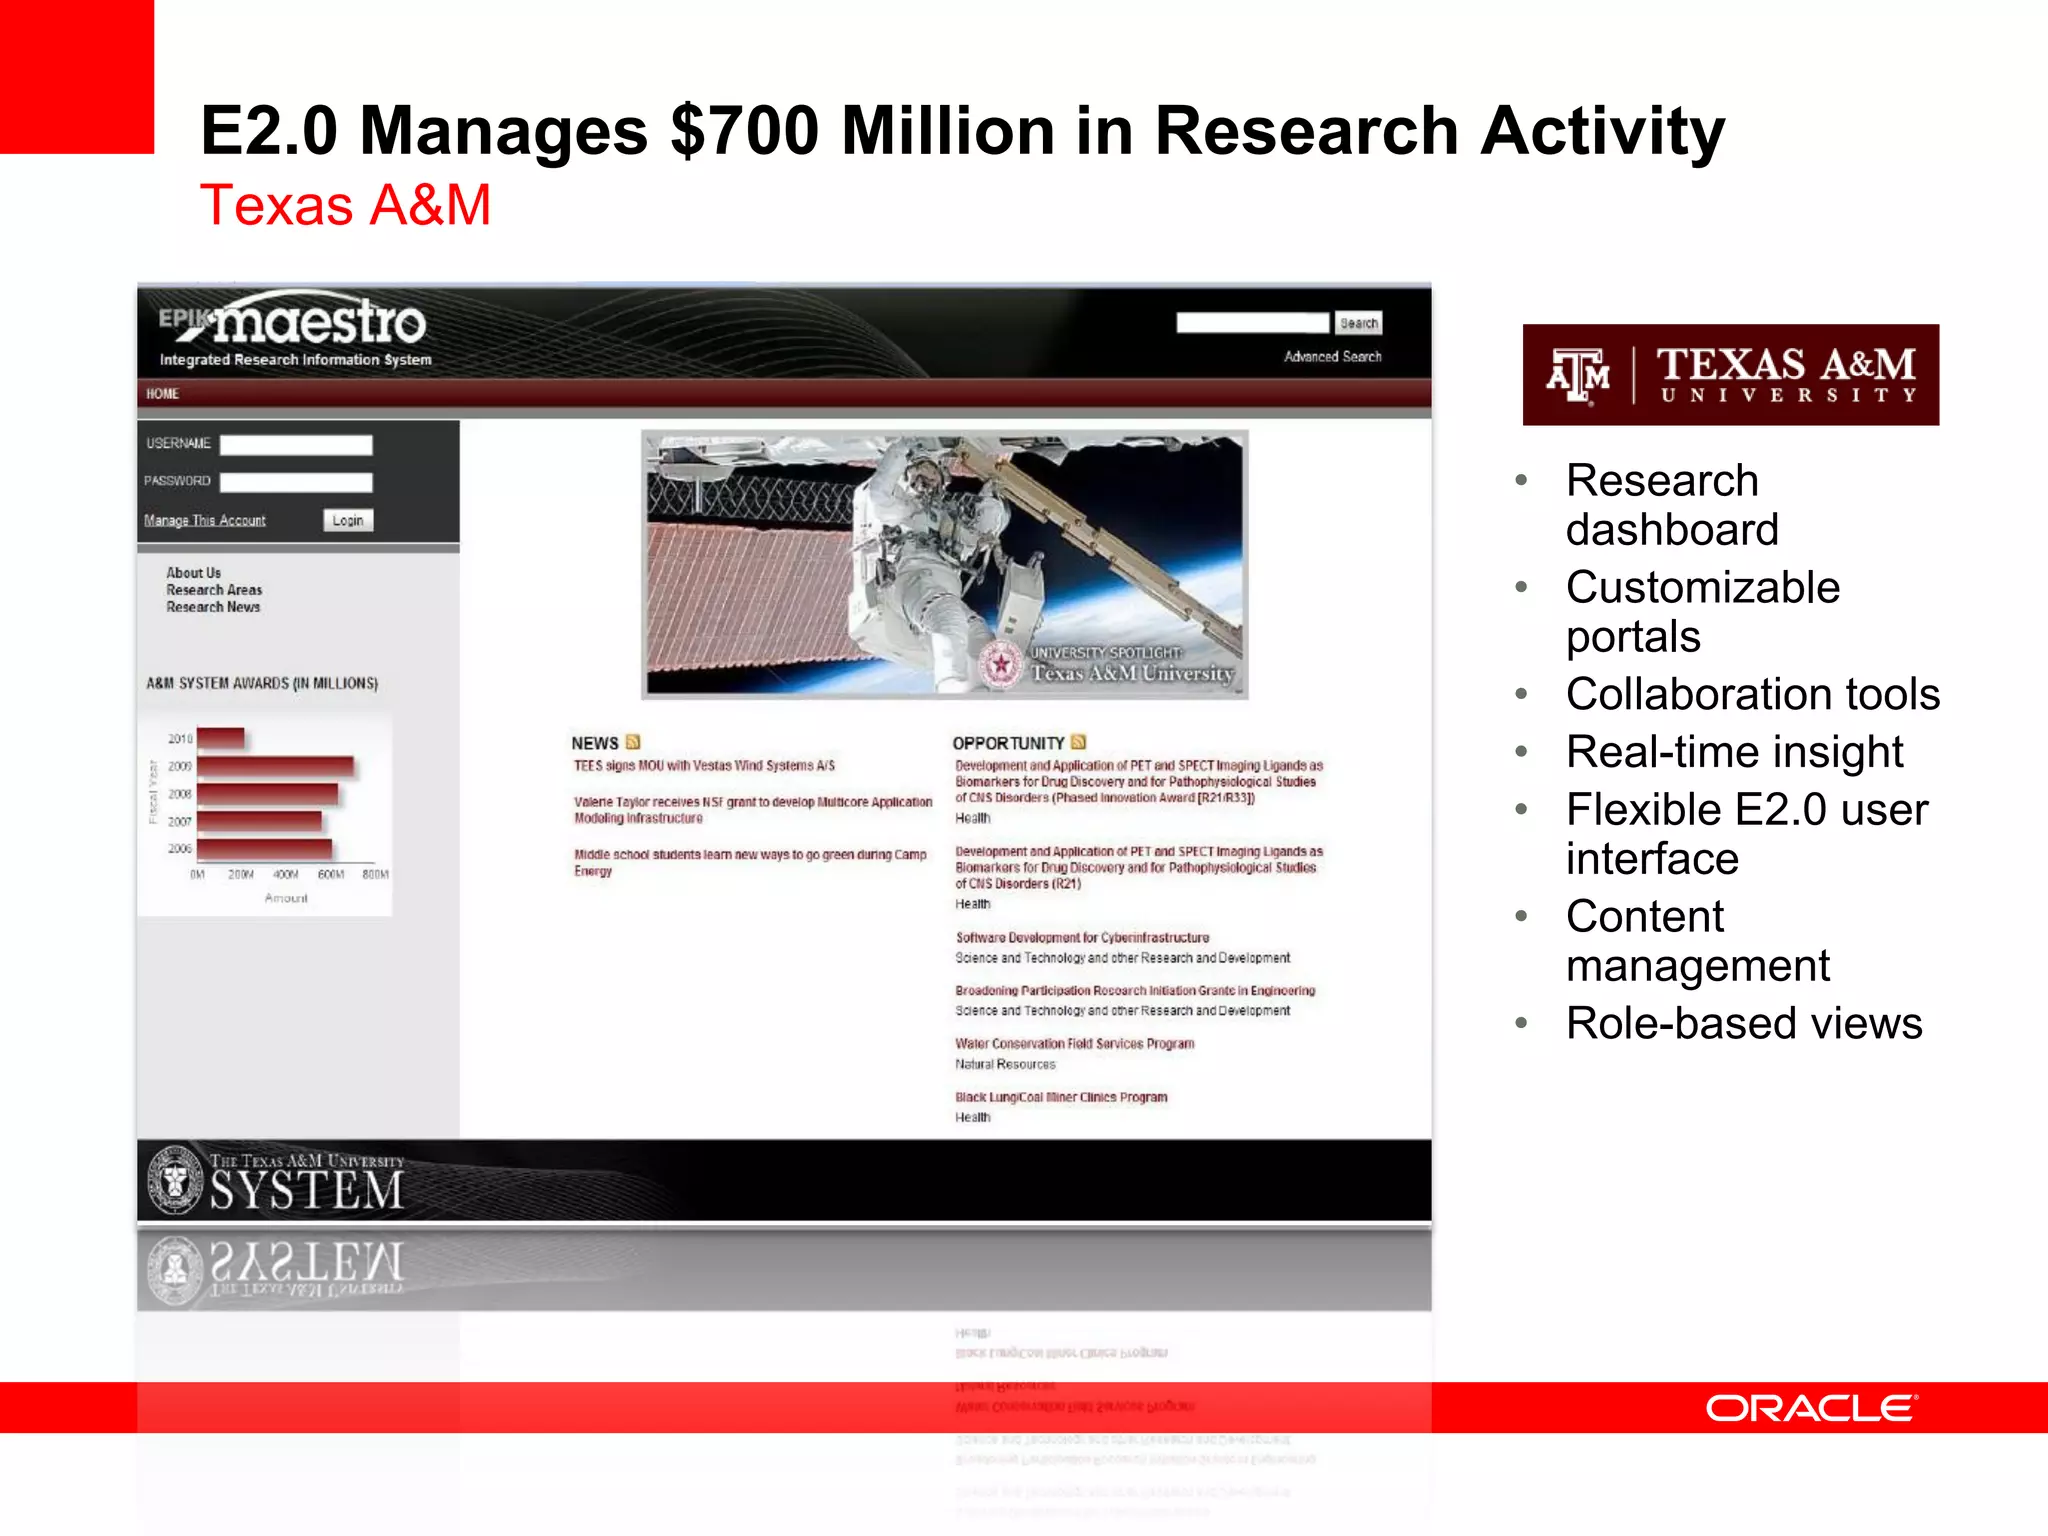Click the Customizable portals bullet text
The height and width of the screenshot is (1536, 2048).
pos(1703,612)
